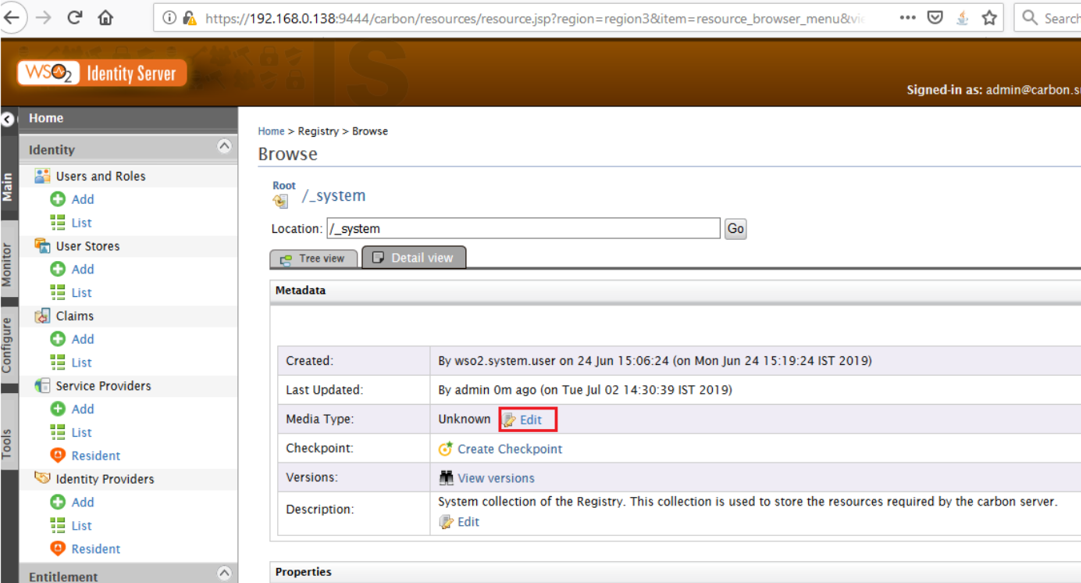Screen dimensions: 1081x583
Task: Open the Monitor side tab
Action: tap(8, 264)
